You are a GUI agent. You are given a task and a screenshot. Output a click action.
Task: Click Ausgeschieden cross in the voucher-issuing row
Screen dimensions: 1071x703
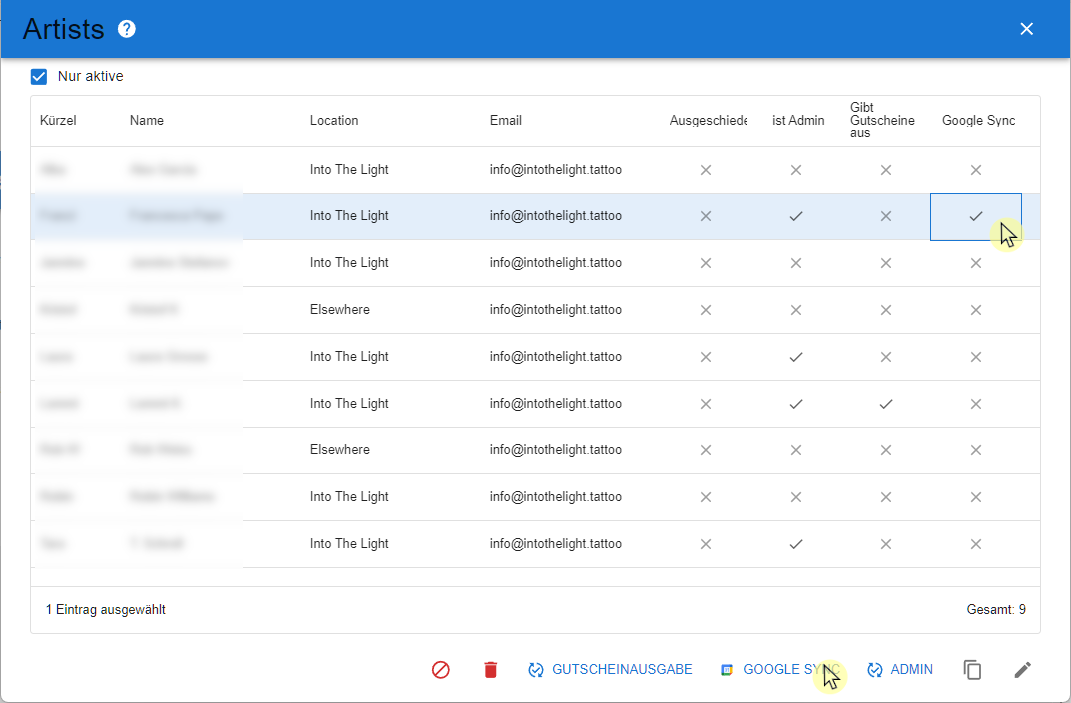706,404
